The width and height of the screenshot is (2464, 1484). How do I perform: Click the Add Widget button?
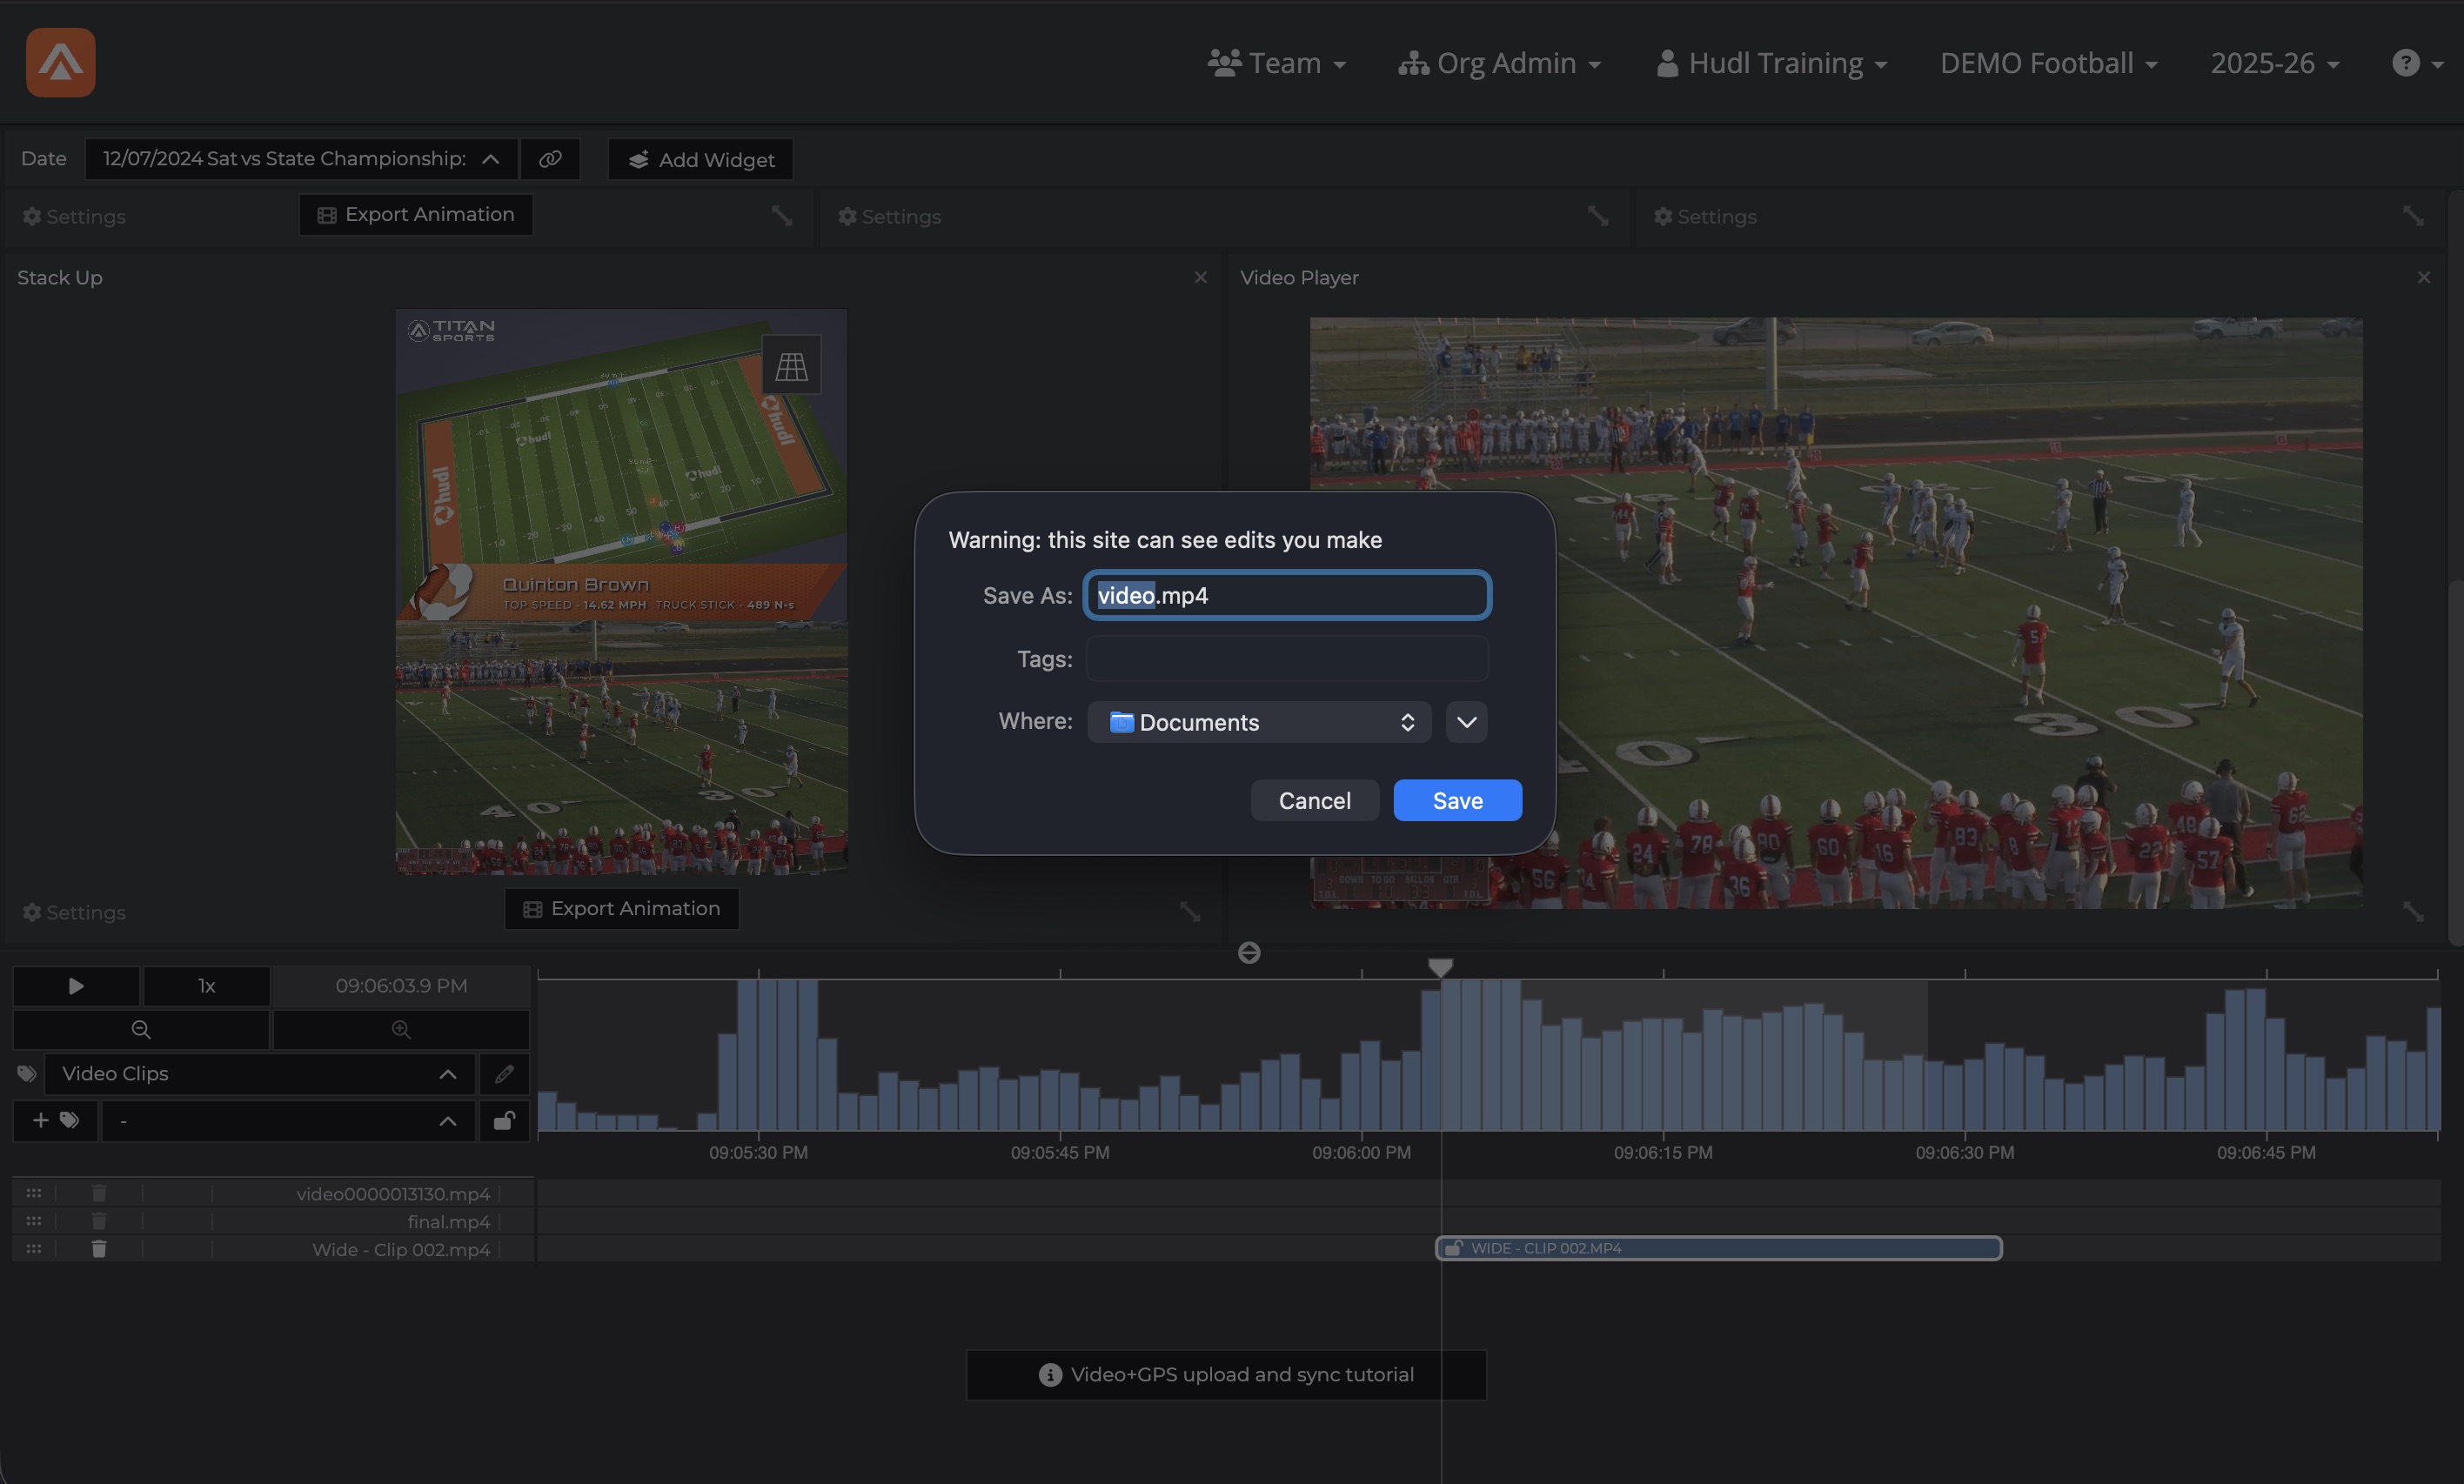[700, 159]
